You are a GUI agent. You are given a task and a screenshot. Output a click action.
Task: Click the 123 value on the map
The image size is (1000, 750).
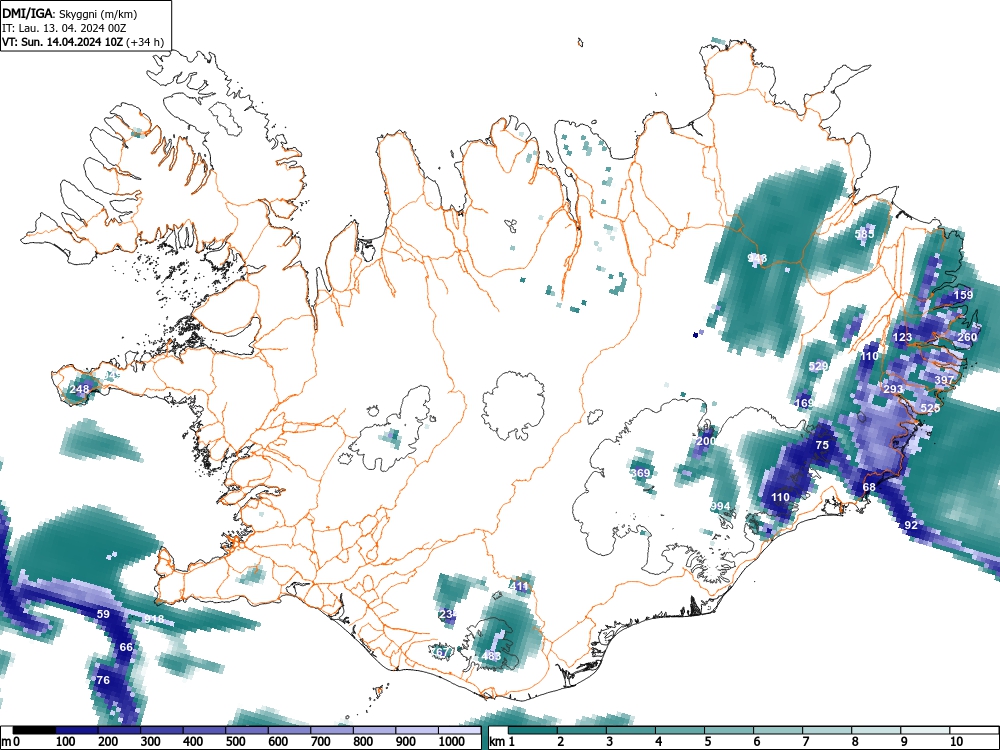point(902,337)
